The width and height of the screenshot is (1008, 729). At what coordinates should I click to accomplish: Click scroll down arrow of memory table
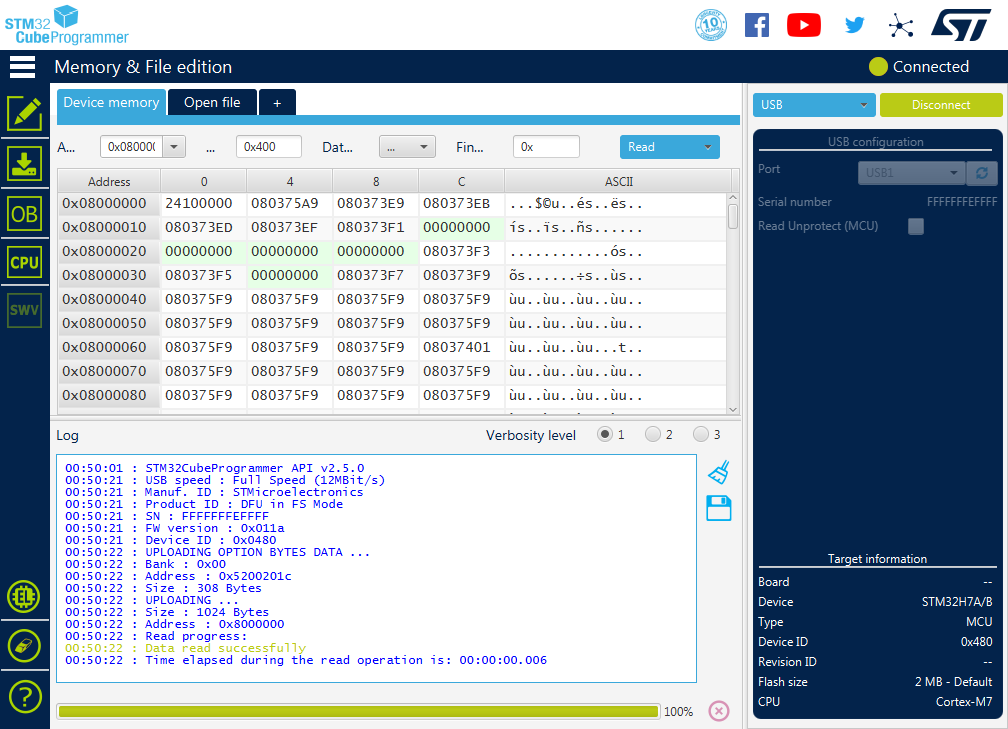pos(733,410)
